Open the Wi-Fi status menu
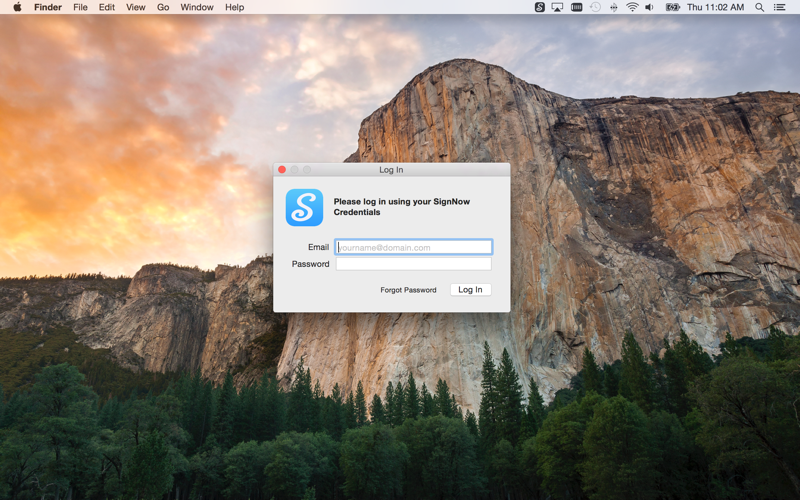 point(632,7)
